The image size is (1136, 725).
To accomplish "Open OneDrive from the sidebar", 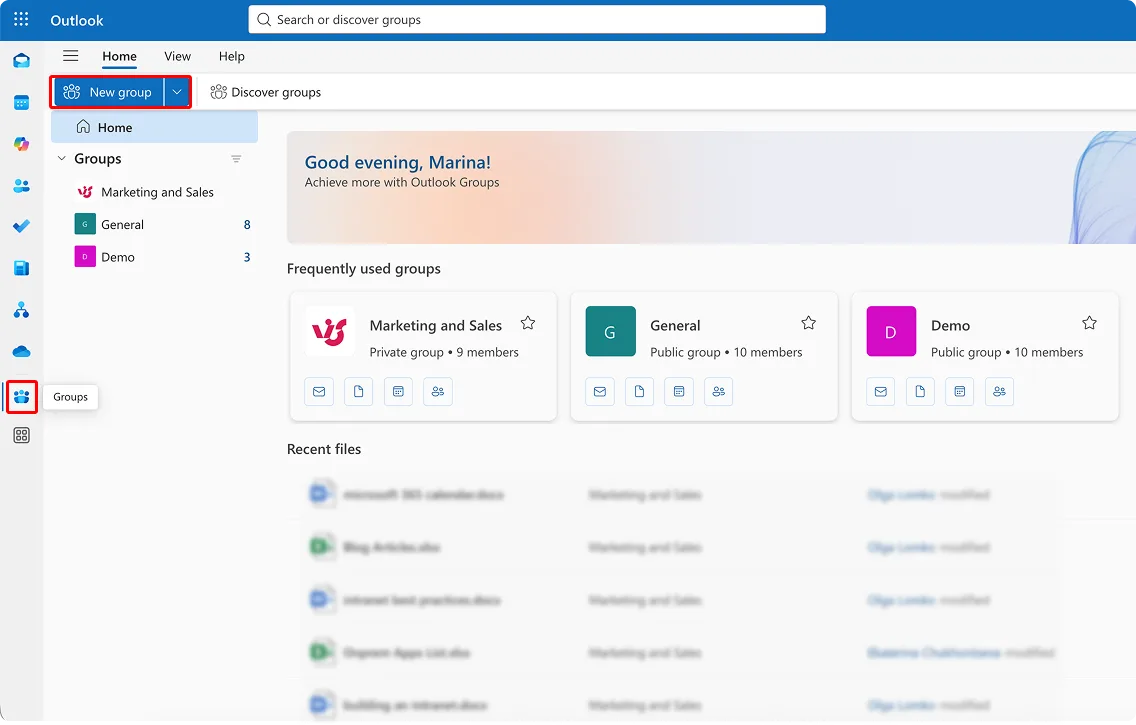I will (21, 351).
